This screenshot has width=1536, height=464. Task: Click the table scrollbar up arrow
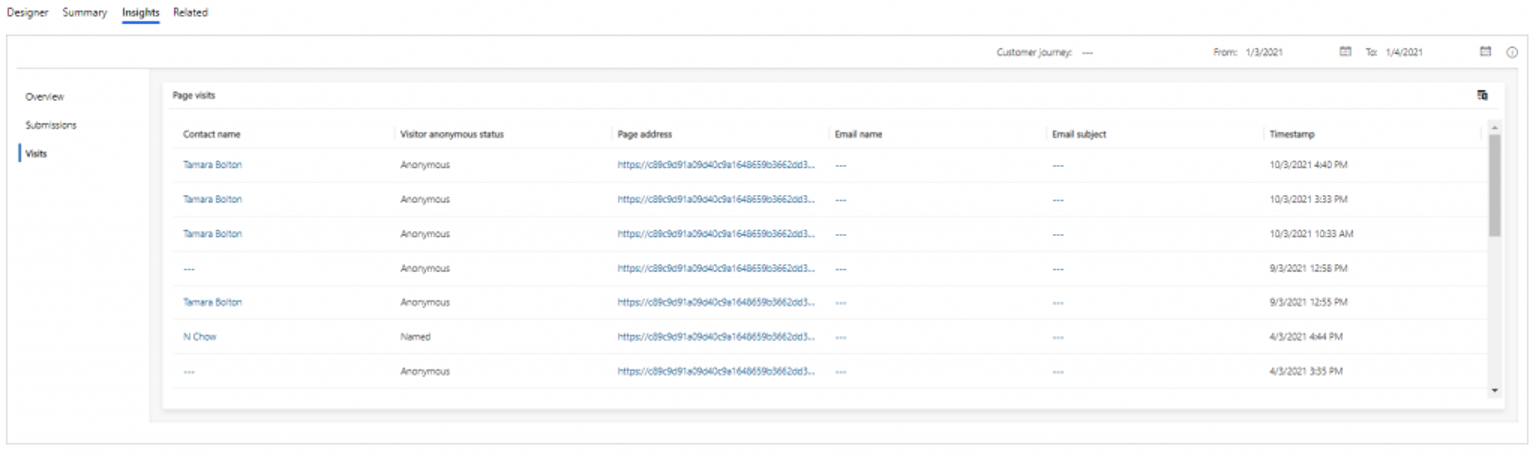point(1495,127)
